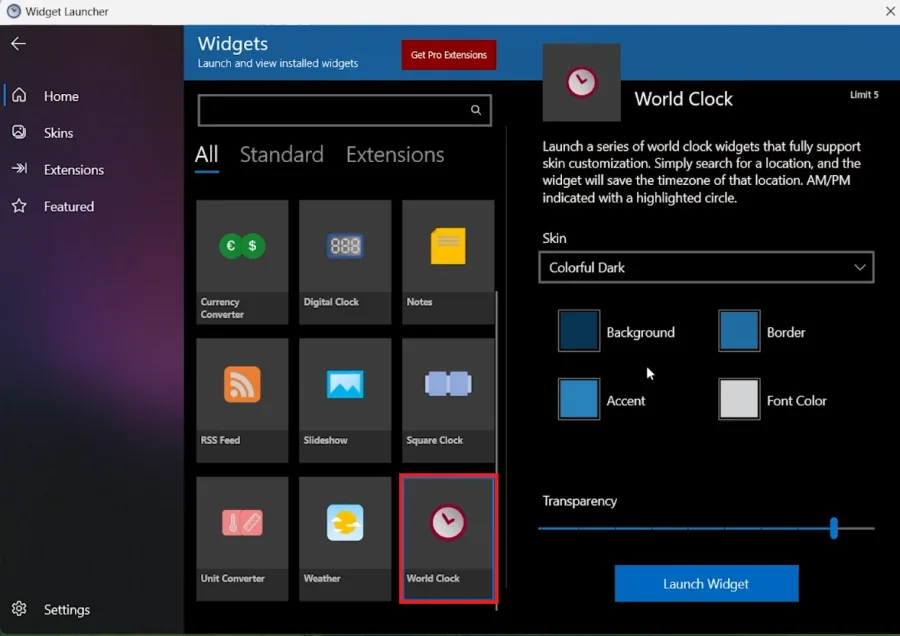Screen dimensions: 900x636
Task: Switch to the Standard tab
Action: 282,154
